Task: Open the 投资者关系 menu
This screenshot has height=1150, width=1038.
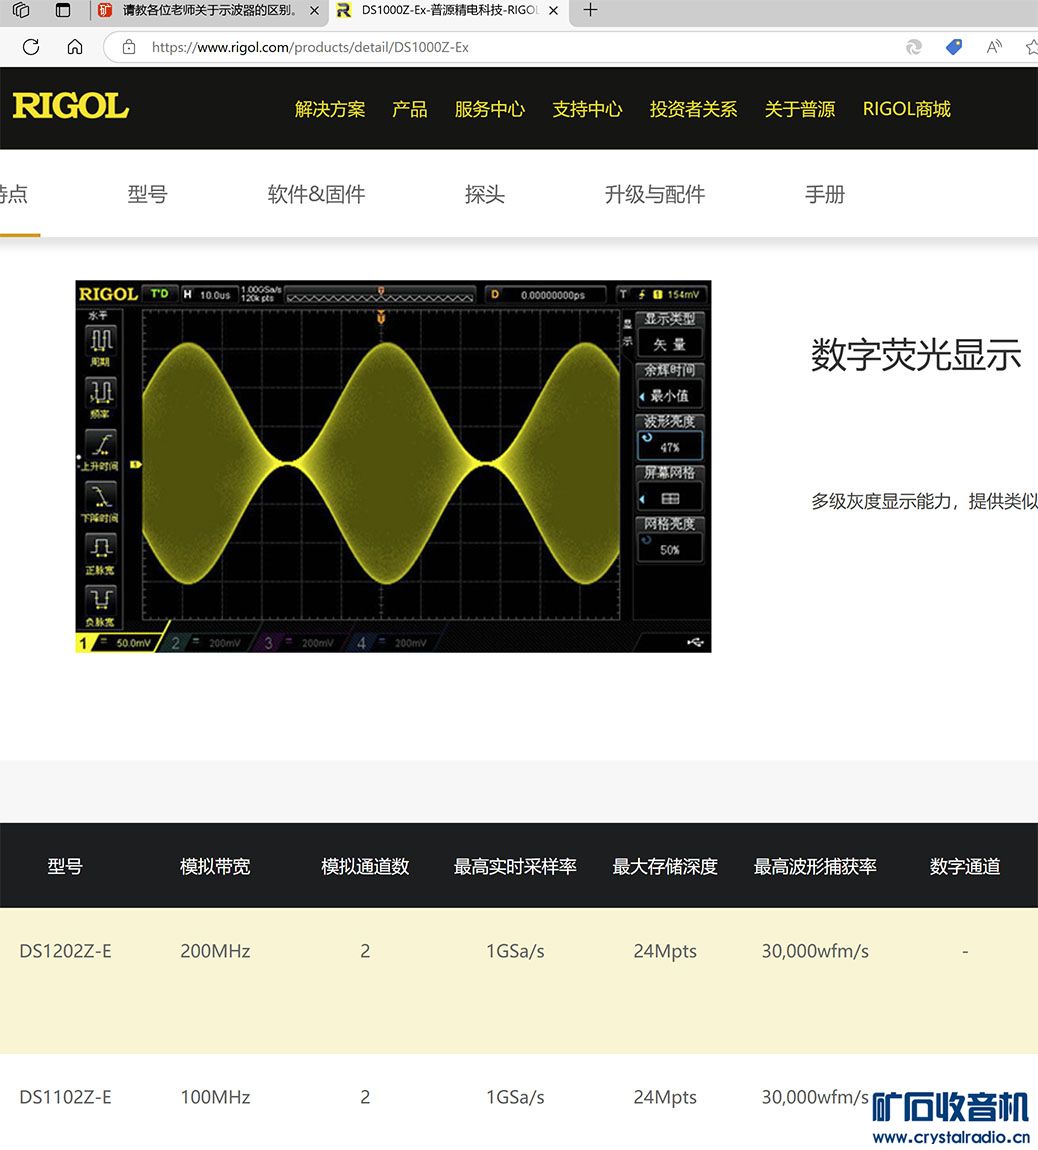Action: [x=693, y=109]
